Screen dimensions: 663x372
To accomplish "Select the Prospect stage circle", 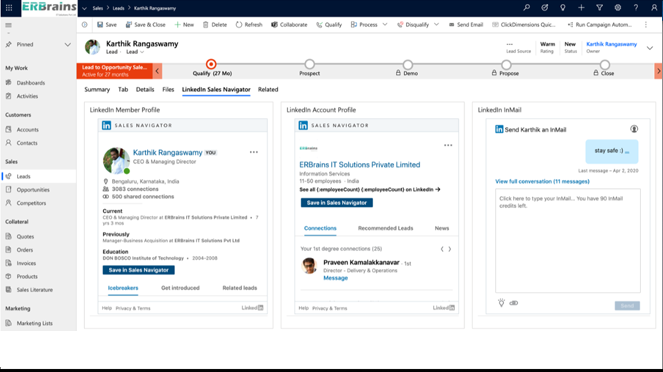I will tap(310, 64).
